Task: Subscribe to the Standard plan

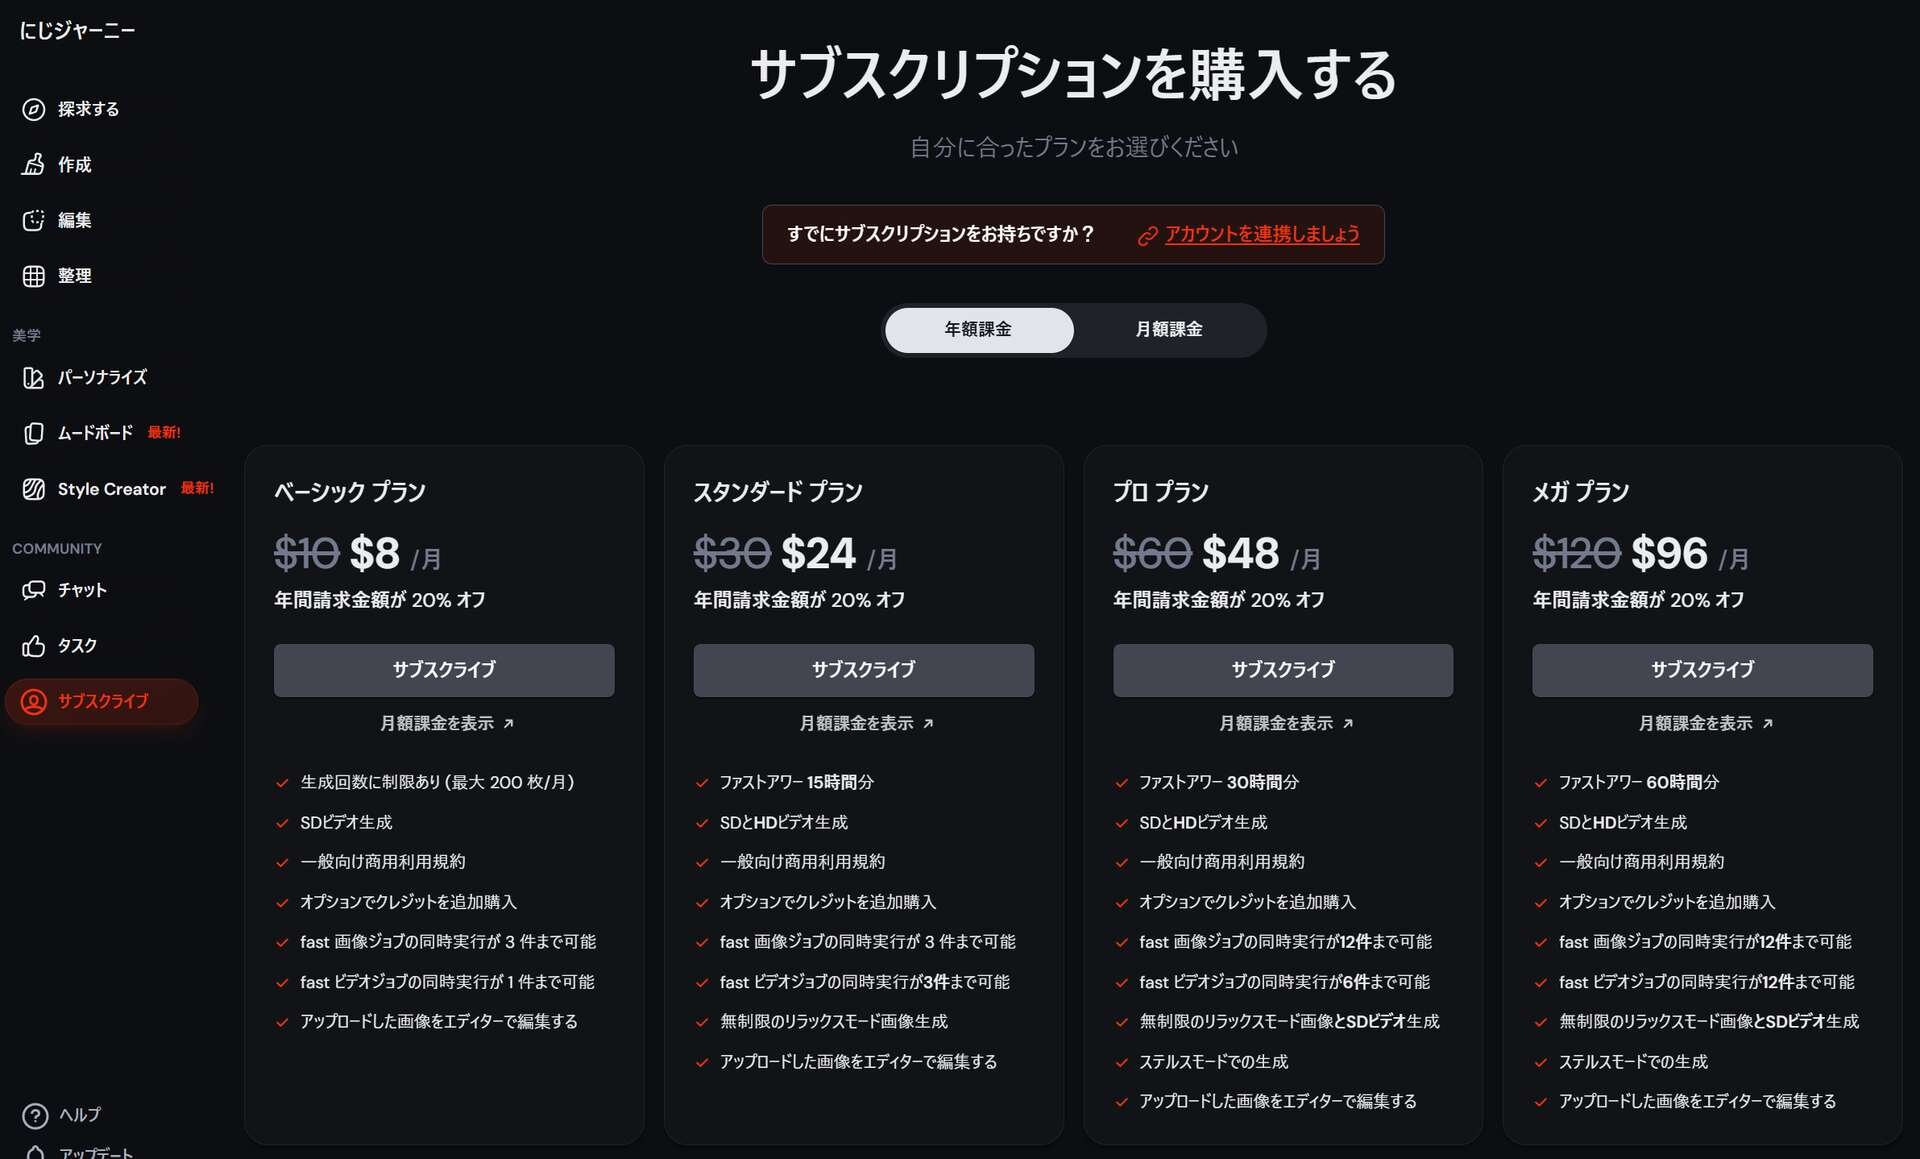Action: [x=863, y=670]
